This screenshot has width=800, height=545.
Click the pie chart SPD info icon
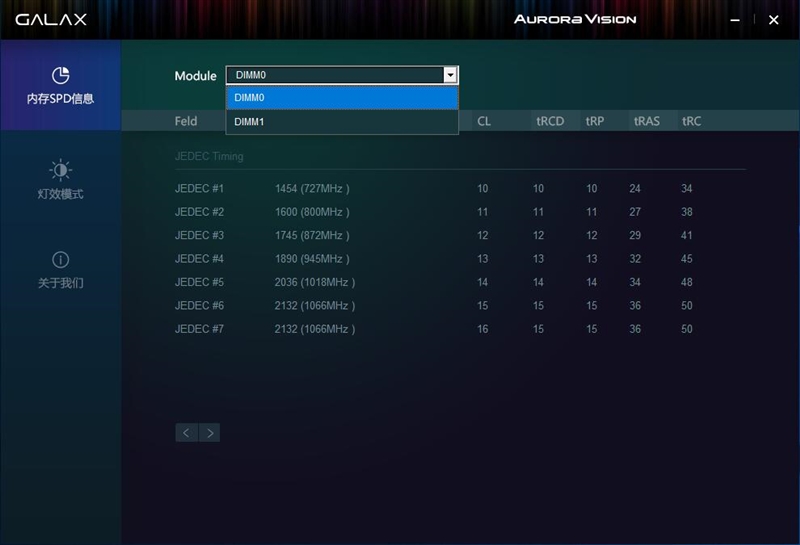[60, 75]
